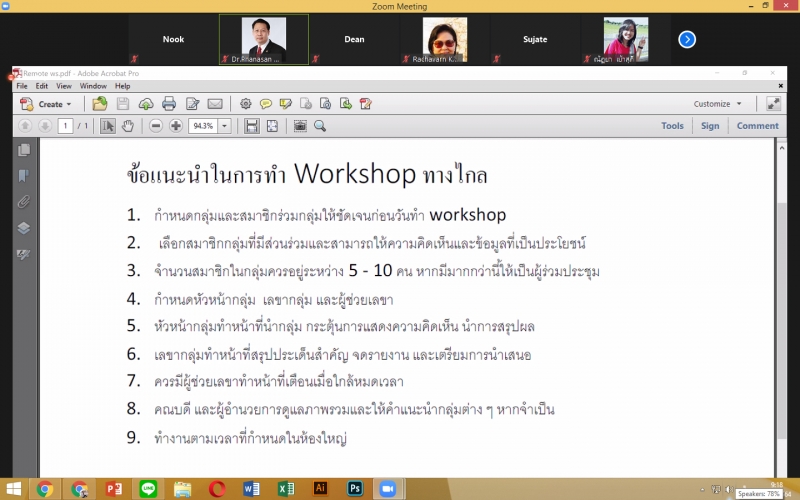Viewport: 800px width, 500px height.
Task: Open the zoom percentage dropdown arrow
Action: [224, 126]
